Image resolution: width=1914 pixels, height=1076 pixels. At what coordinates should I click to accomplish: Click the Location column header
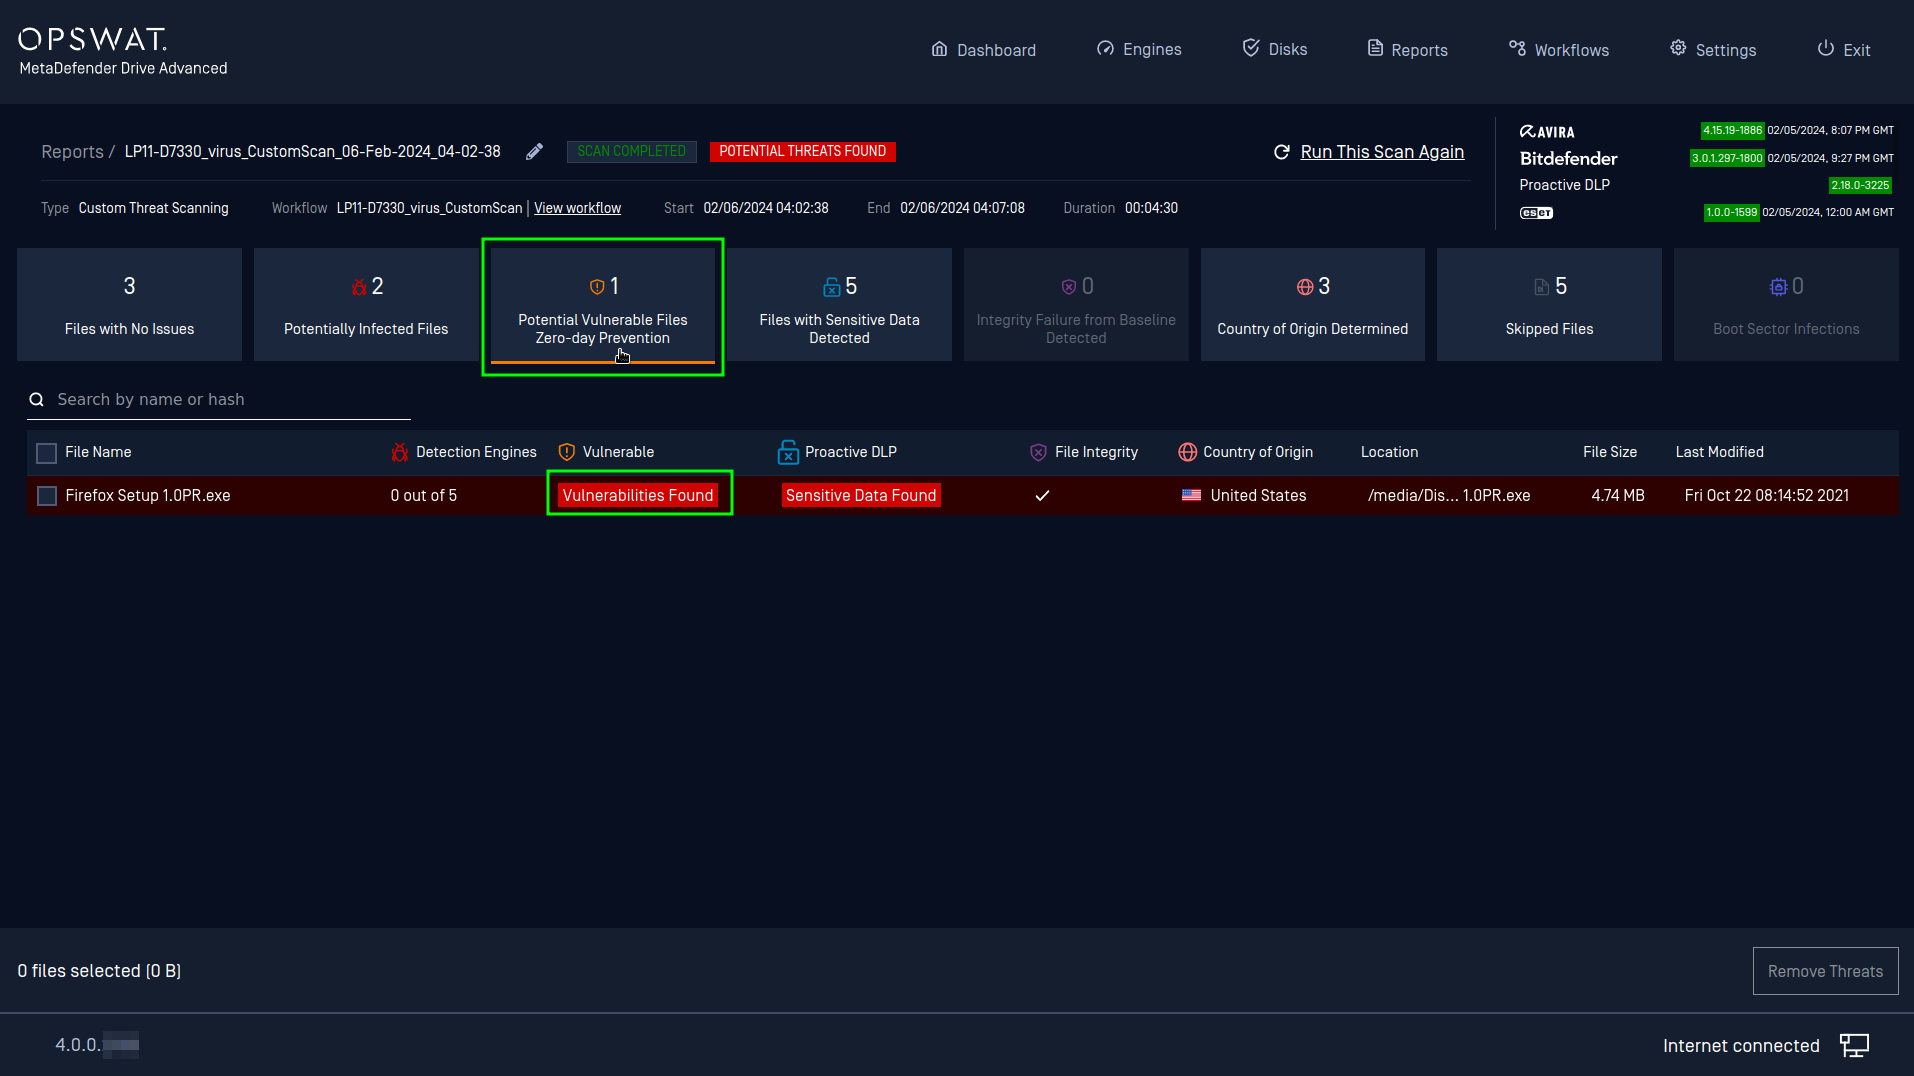point(1389,452)
